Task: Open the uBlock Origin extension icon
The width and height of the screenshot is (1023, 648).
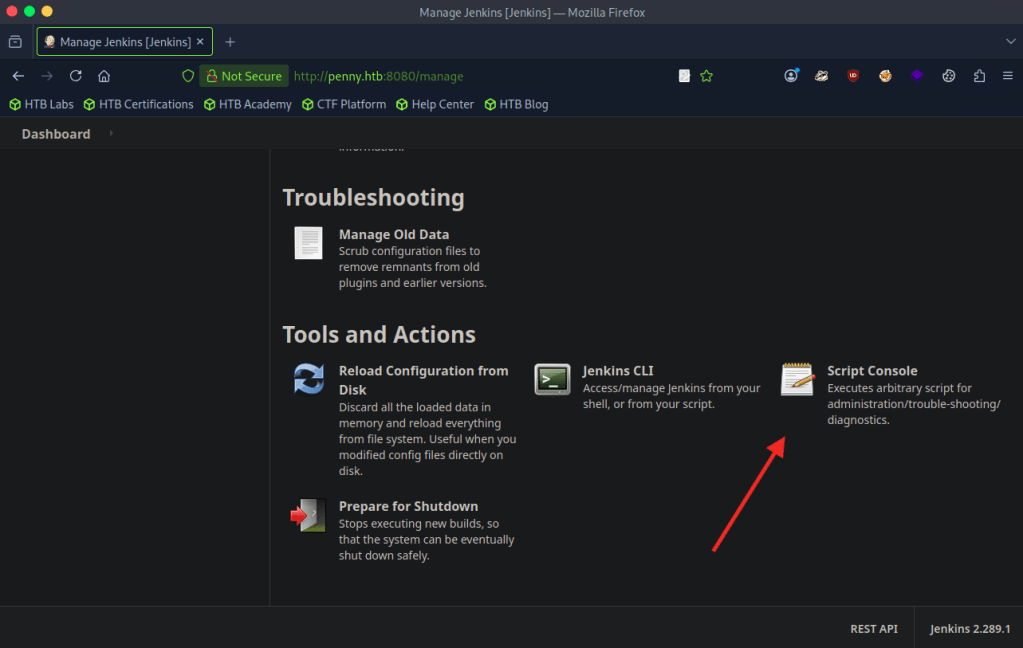Action: [x=853, y=76]
